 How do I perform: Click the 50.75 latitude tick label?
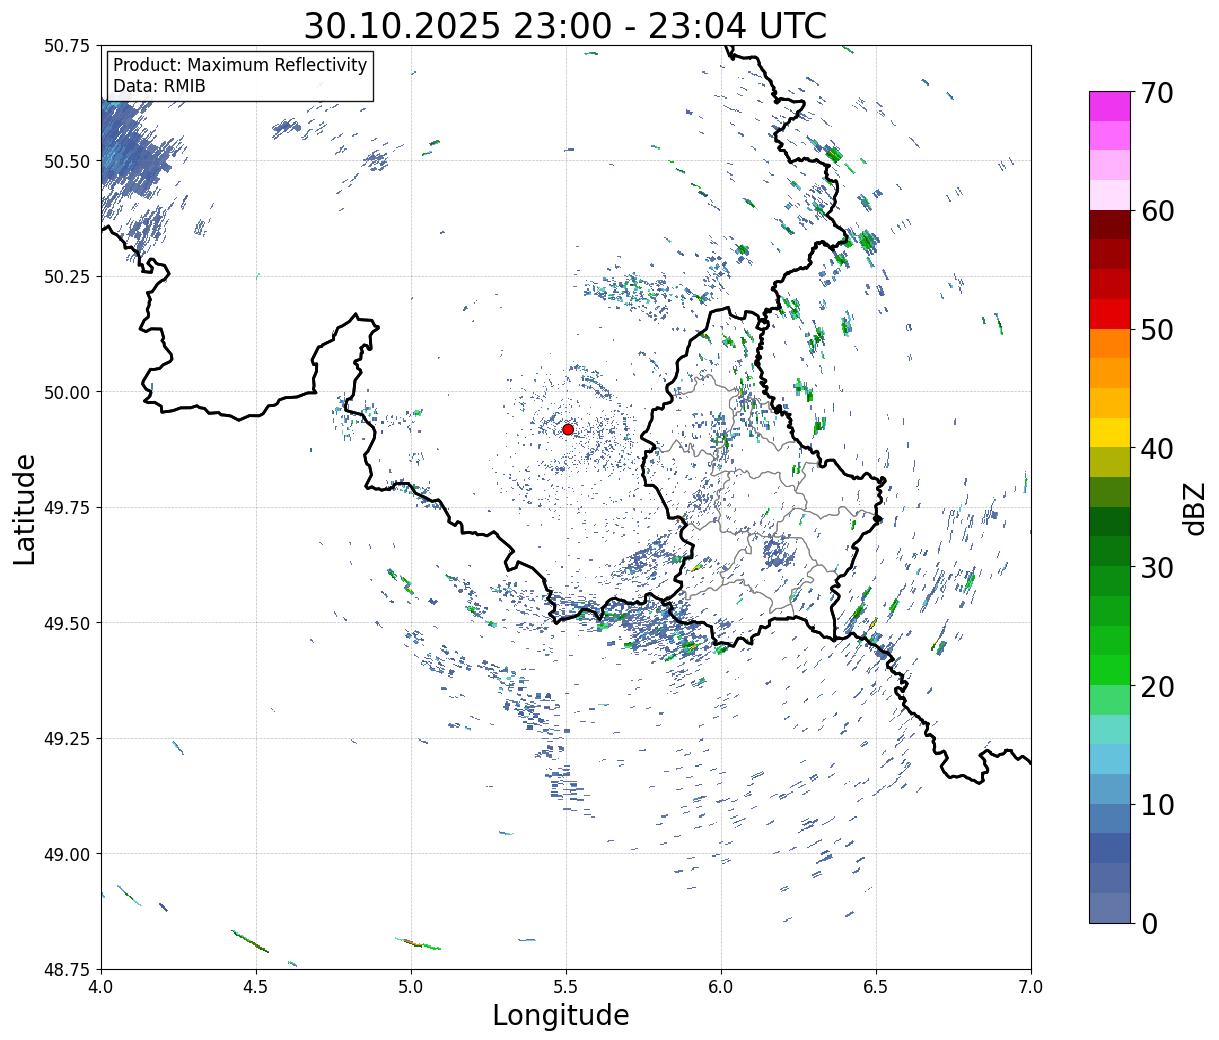[x=67, y=46]
